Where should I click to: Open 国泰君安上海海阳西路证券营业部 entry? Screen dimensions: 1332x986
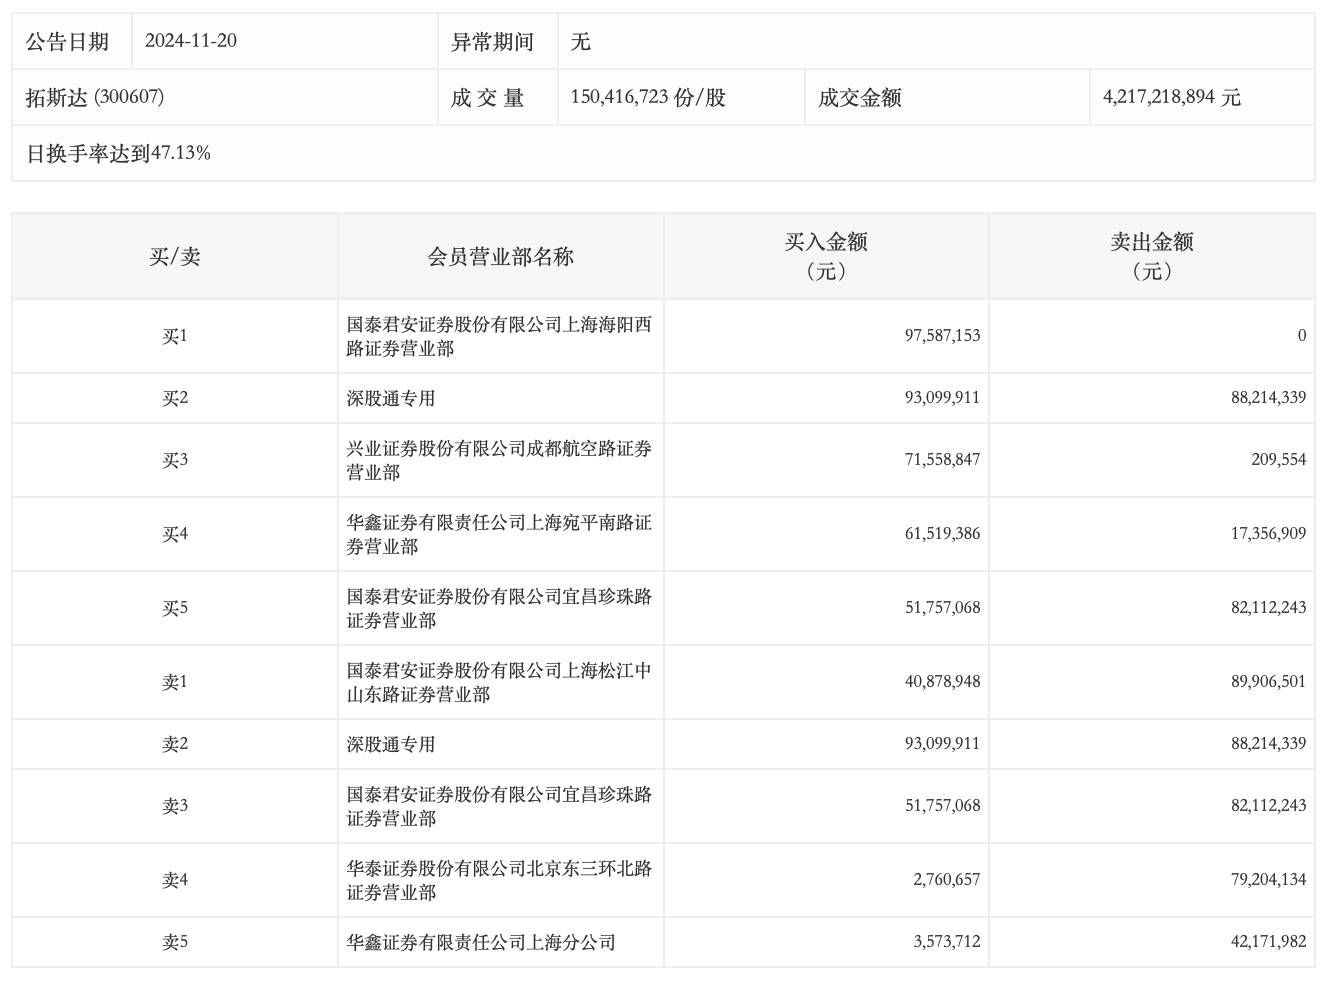[498, 336]
